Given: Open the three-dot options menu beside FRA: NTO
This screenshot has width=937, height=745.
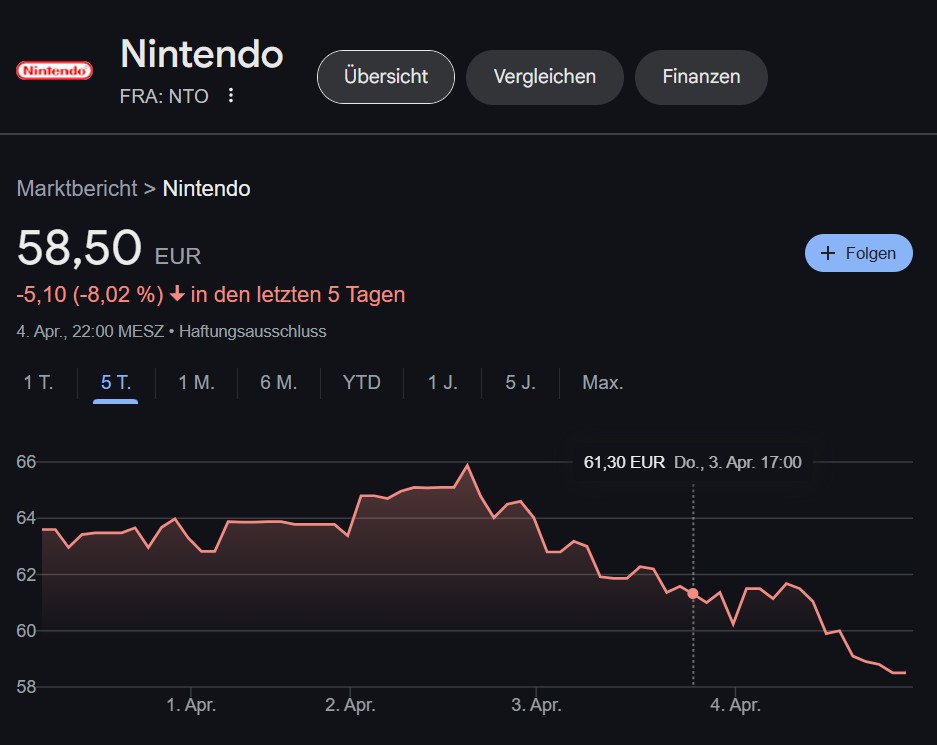Looking at the screenshot, I should (231, 96).
